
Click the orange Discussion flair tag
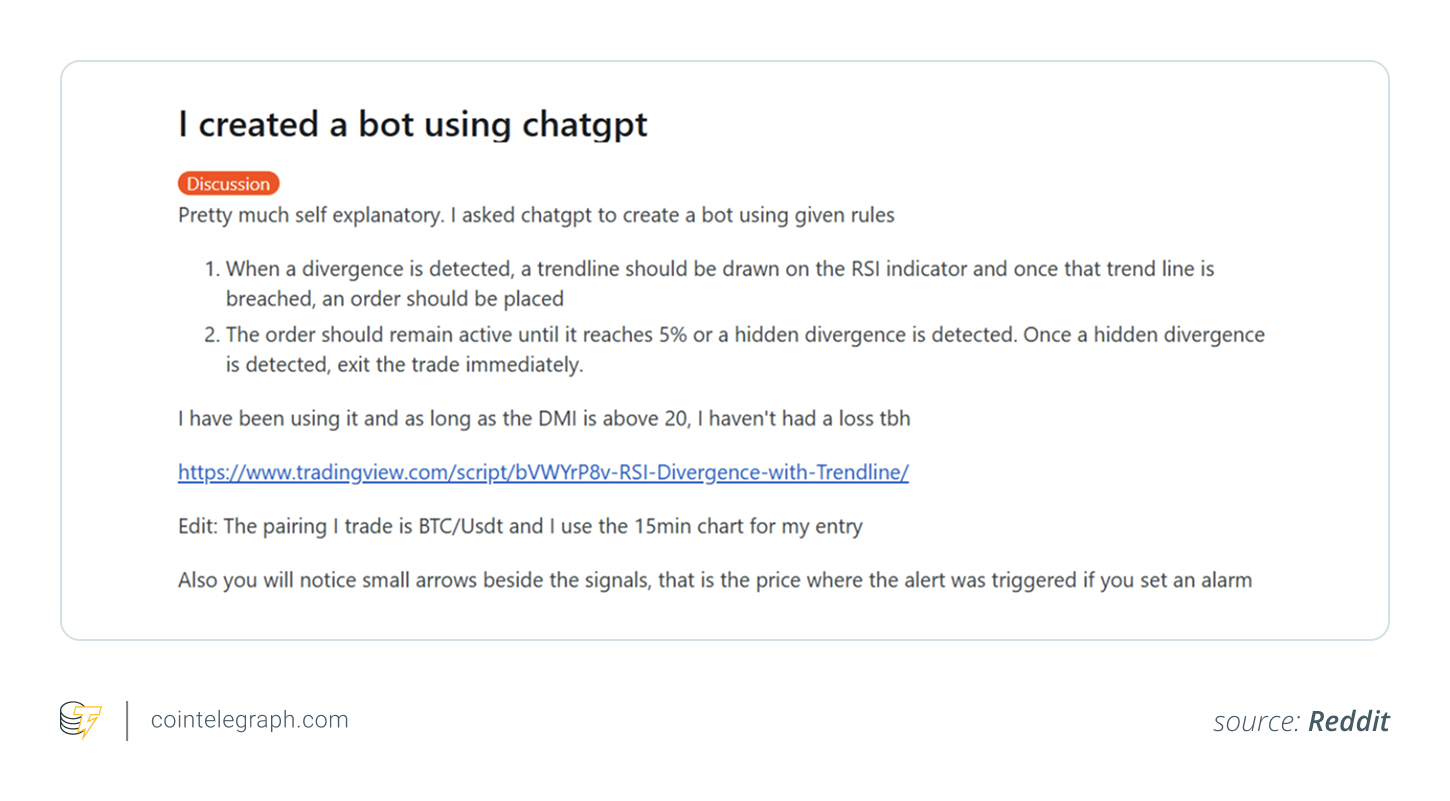pos(228,184)
